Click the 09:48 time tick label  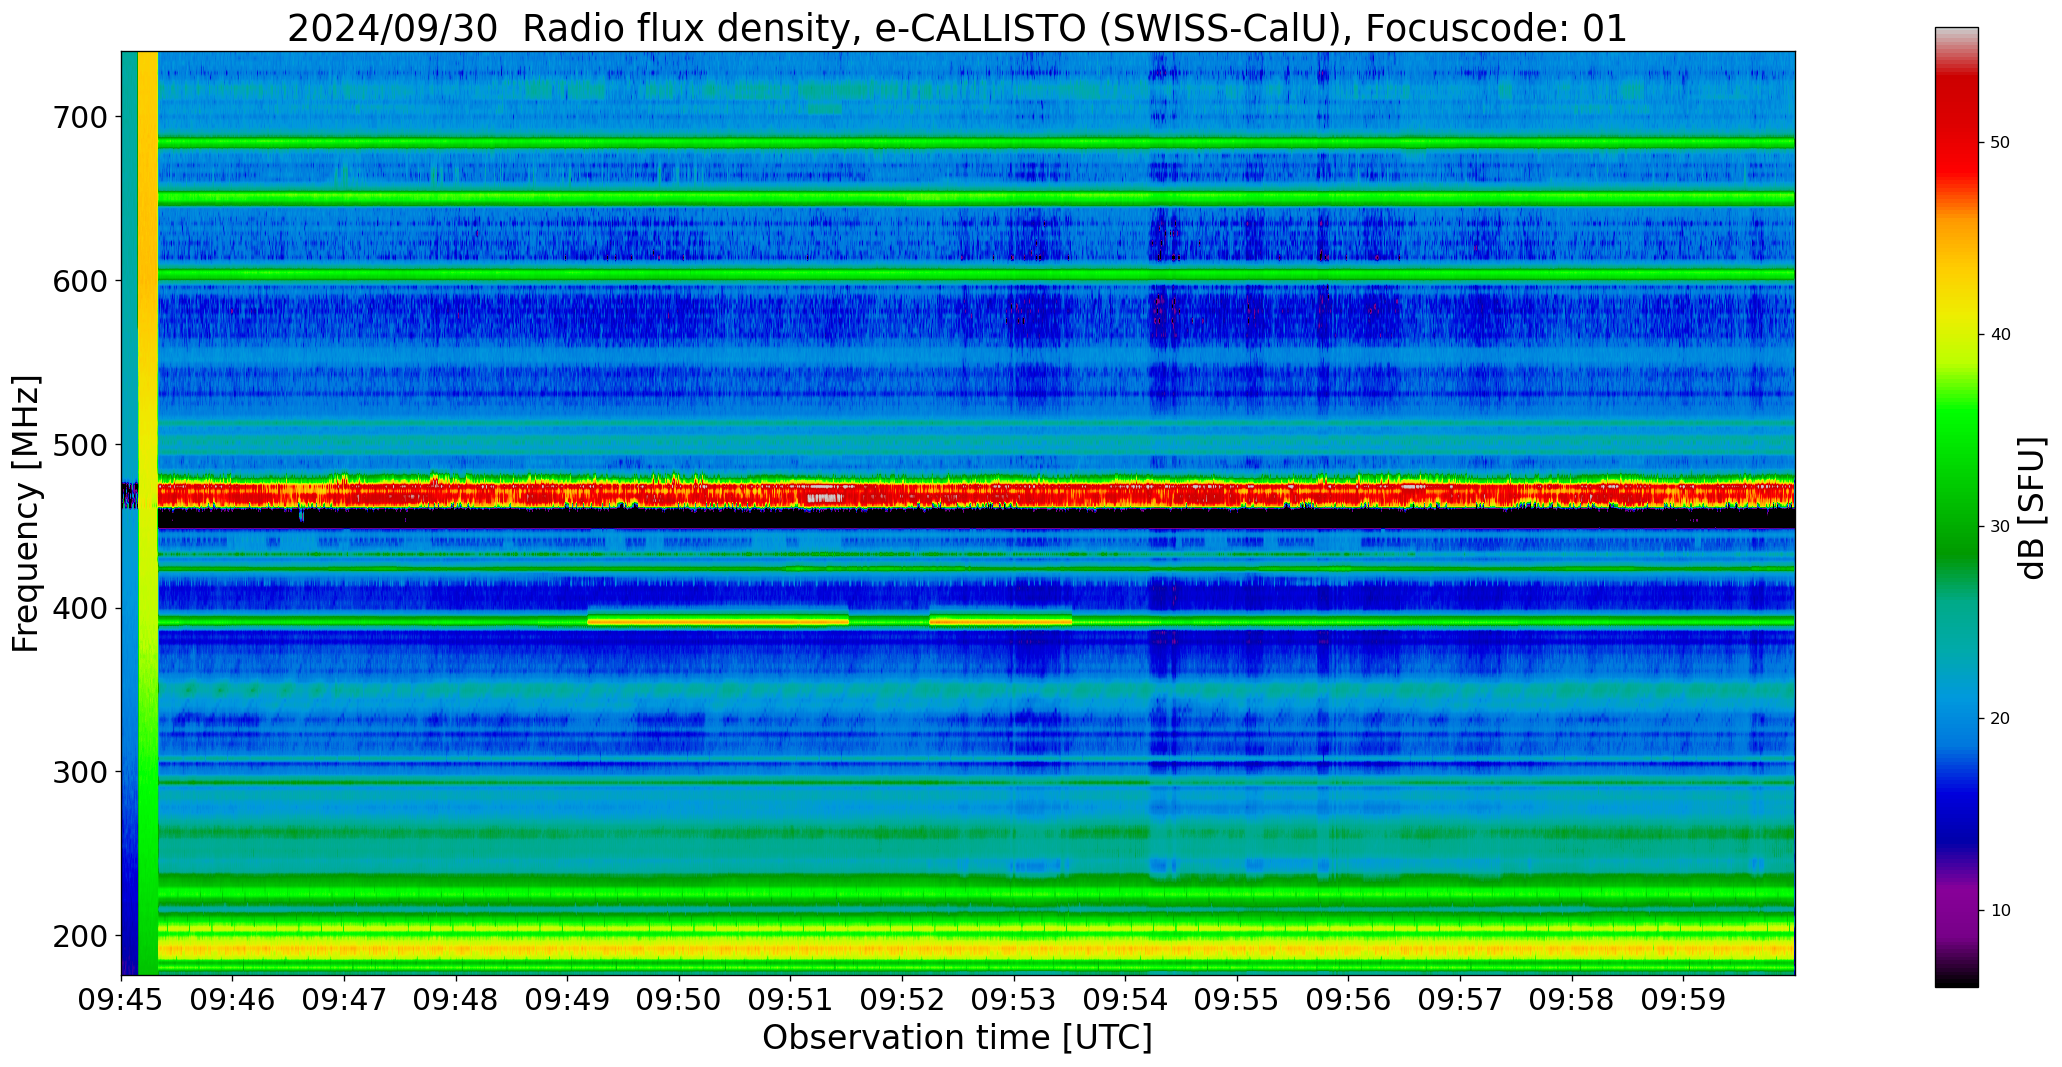pyautogui.click(x=457, y=1000)
